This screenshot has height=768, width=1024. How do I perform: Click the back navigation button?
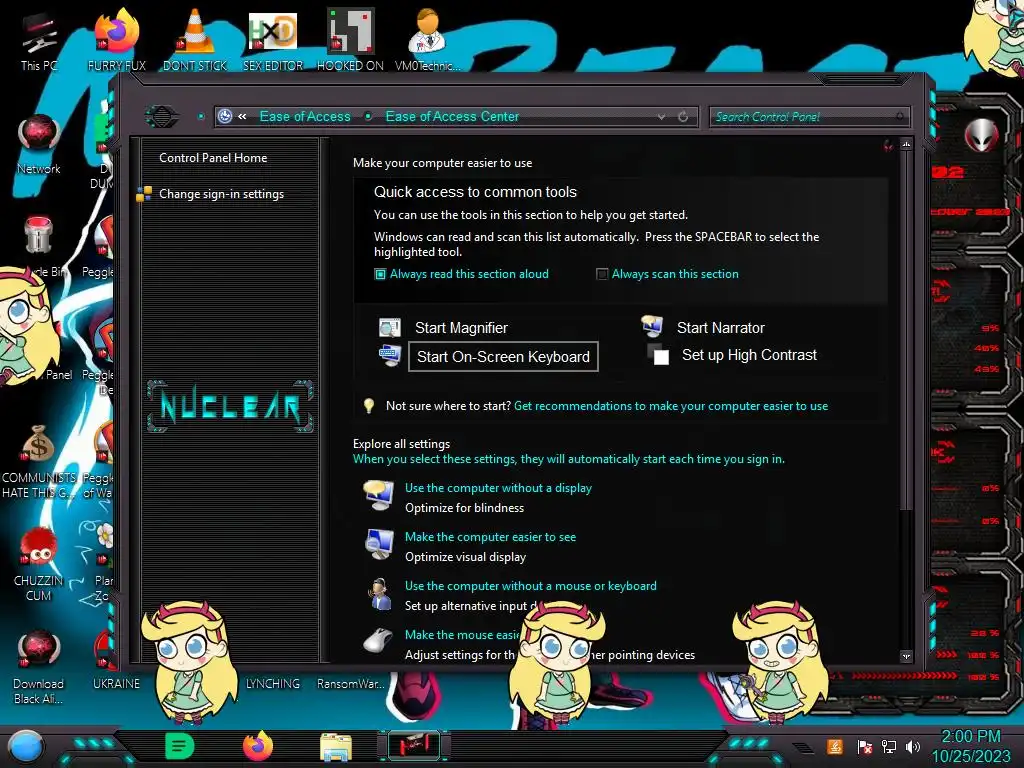click(162, 116)
